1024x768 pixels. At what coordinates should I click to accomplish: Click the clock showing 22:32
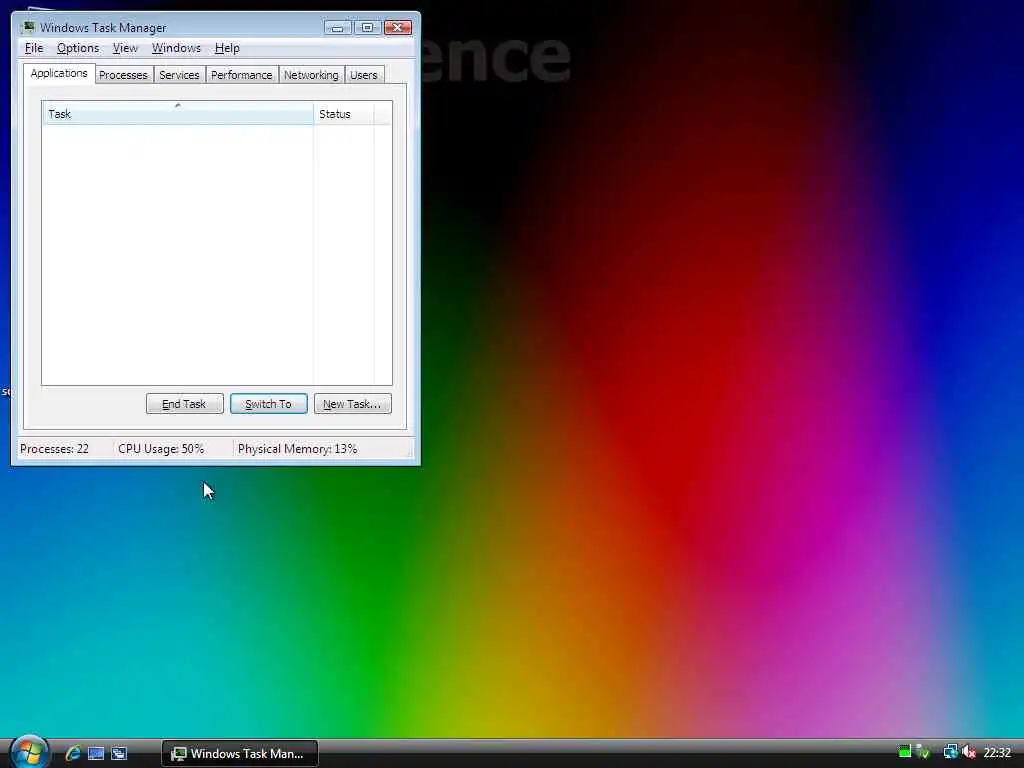[997, 752]
